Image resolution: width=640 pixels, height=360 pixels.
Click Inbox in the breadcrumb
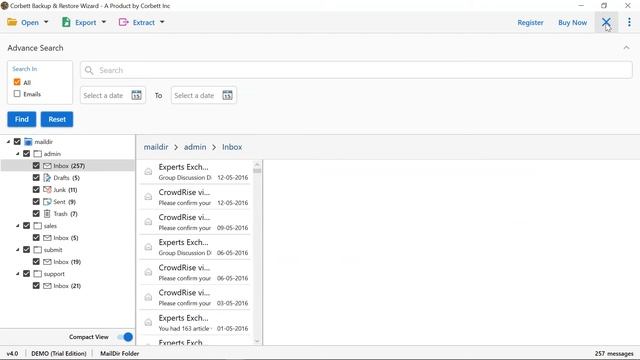click(232, 147)
